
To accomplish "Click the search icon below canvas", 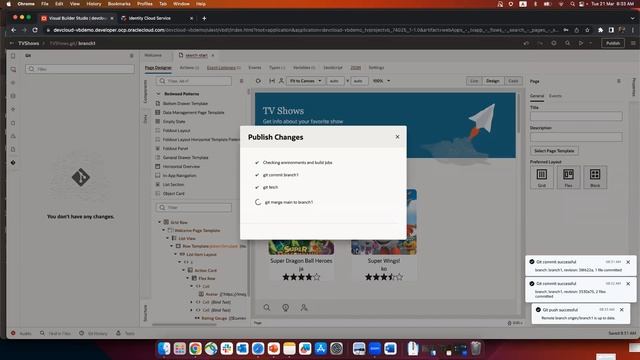I will pos(267,307).
